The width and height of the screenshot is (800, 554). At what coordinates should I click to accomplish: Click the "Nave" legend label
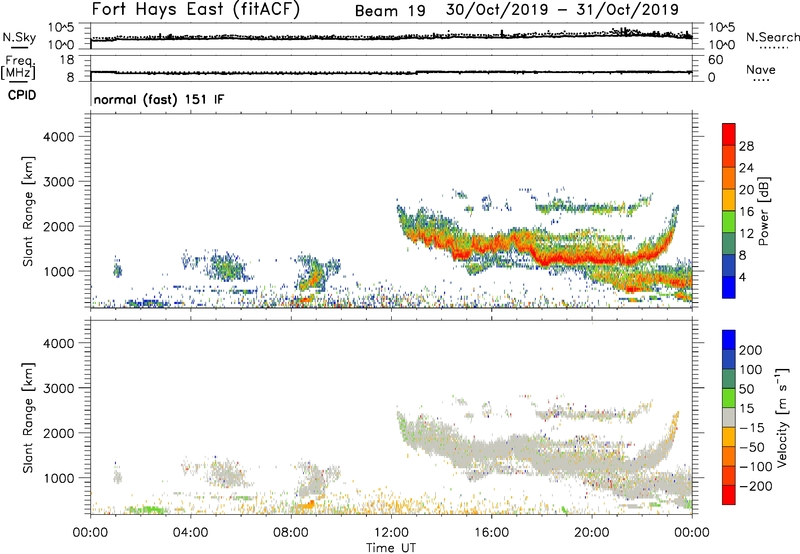[761, 69]
